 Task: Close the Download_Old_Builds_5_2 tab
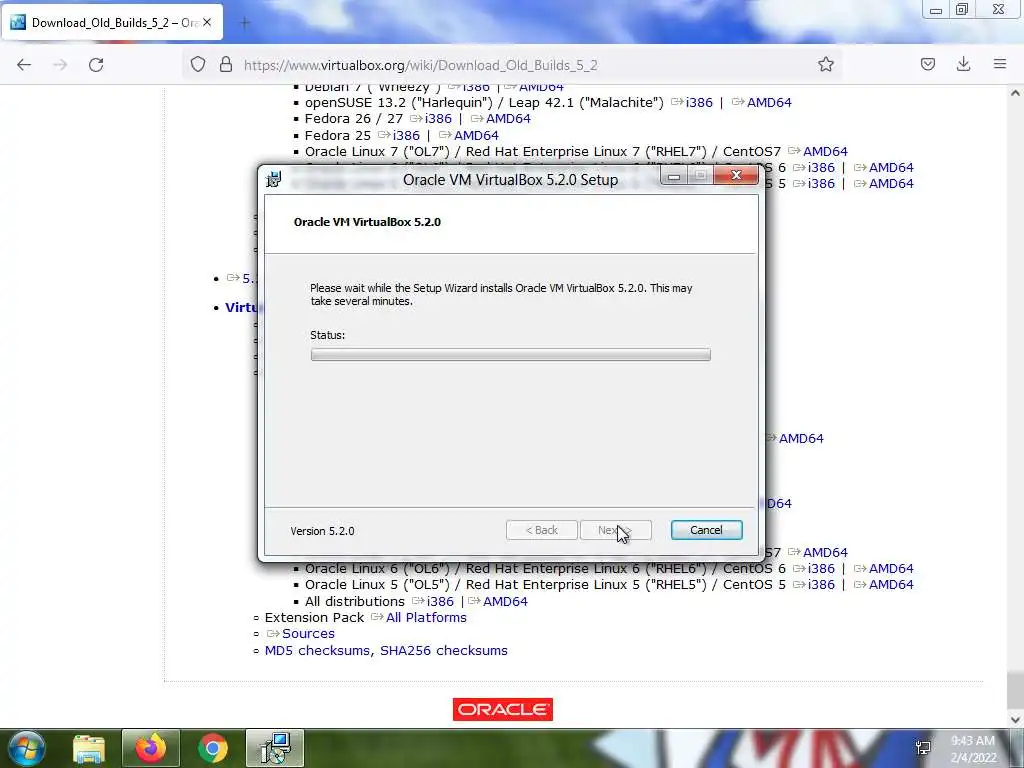click(207, 22)
